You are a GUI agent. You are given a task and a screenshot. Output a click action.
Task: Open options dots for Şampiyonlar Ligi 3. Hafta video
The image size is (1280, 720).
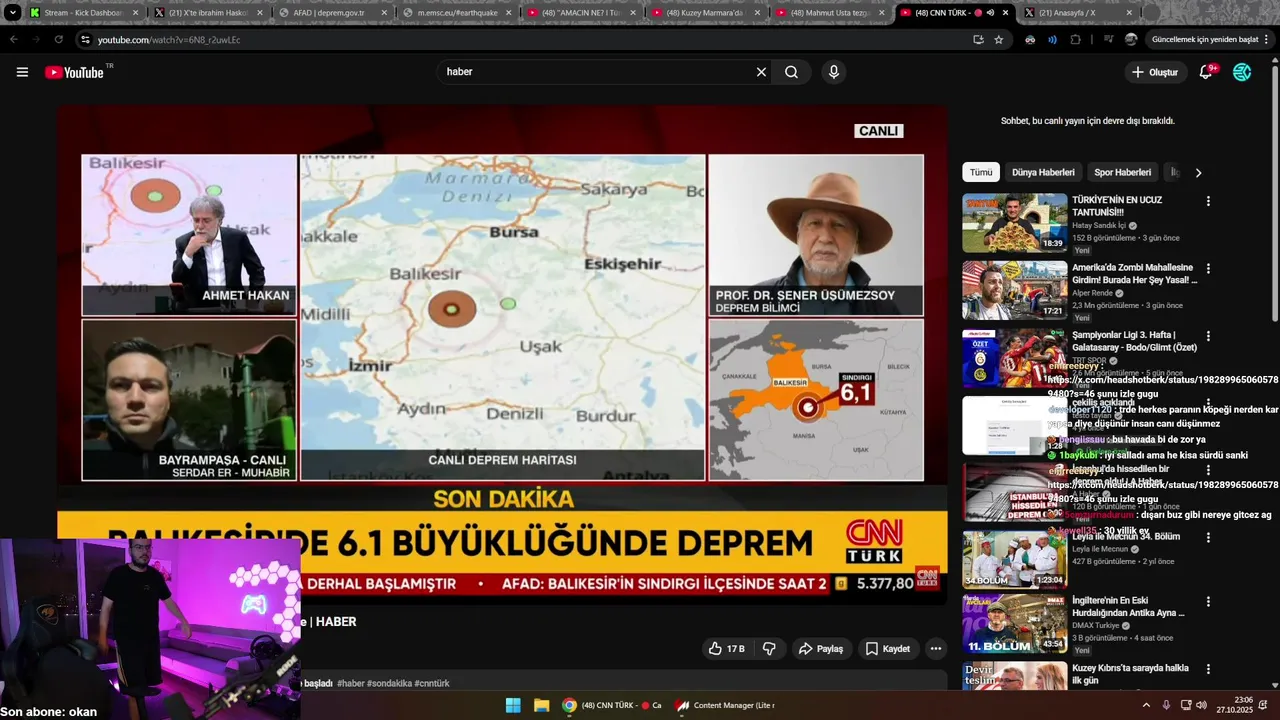coord(1208,336)
